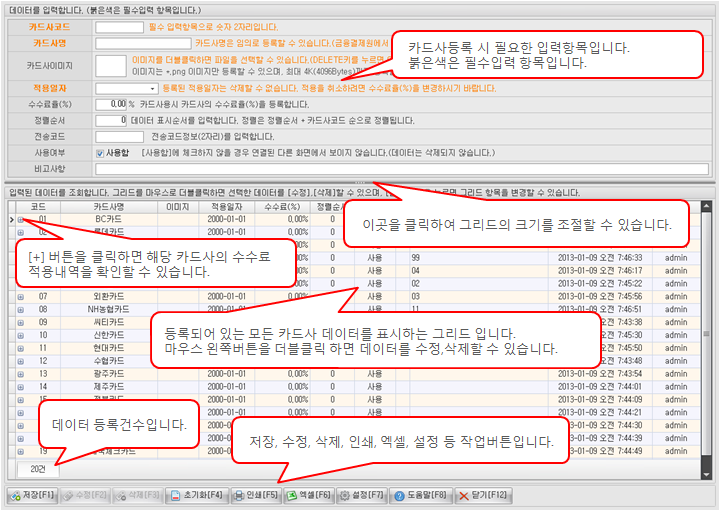This screenshot has height=510, width=719.
Task: Select the 제주카드 name cell
Action: pos(109,387)
